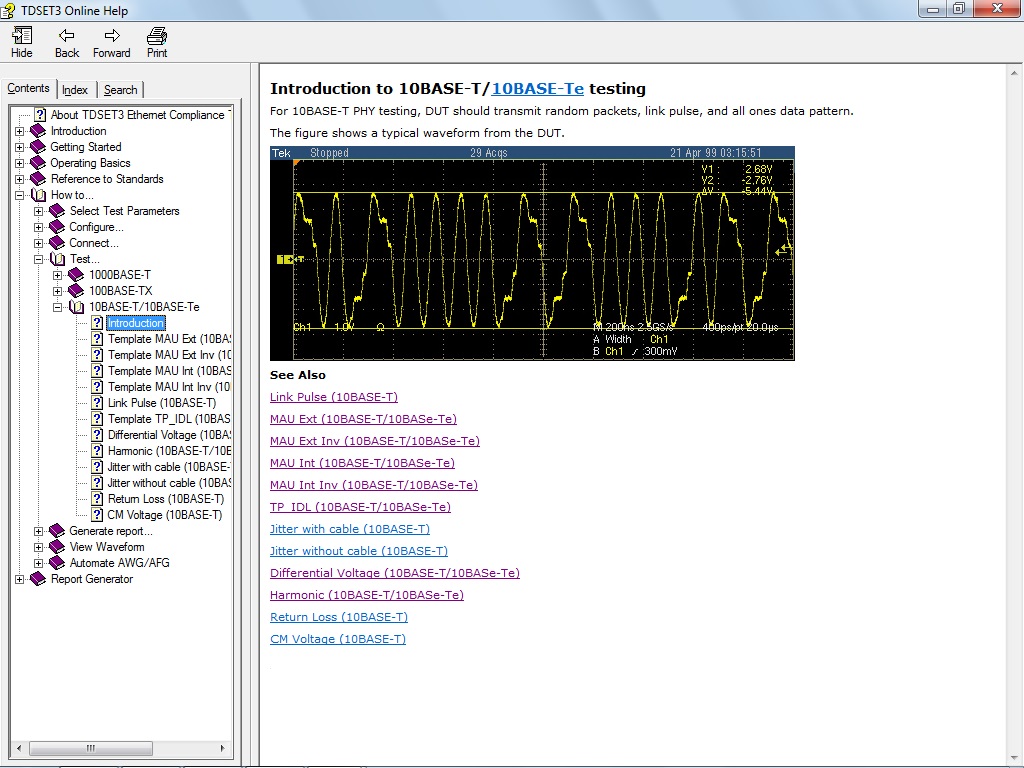1024x768 pixels.
Task: Switch to the Contents tab
Action: pos(28,88)
